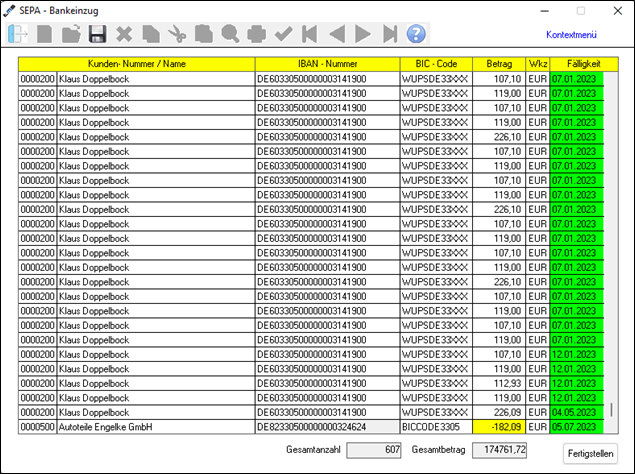Select the Autoteile Engelke GmbH name cell

pos(156,427)
